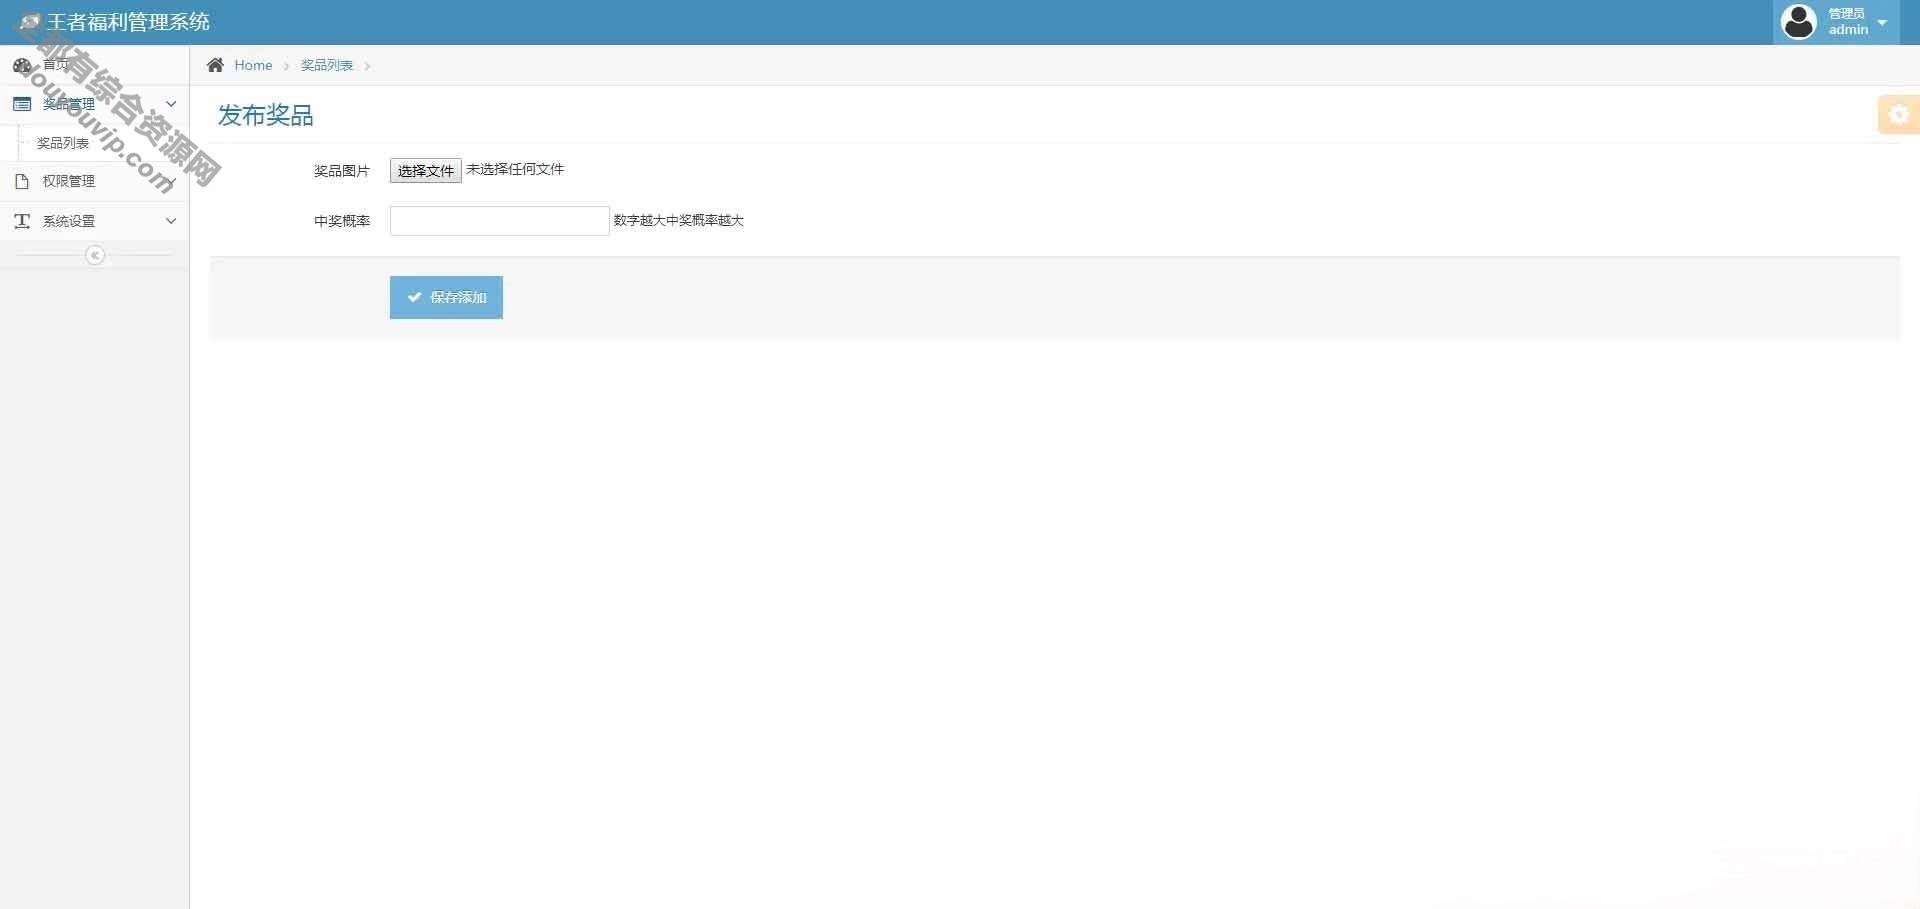Click the checkmark icon on save button
This screenshot has height=909, width=1920.
click(414, 297)
